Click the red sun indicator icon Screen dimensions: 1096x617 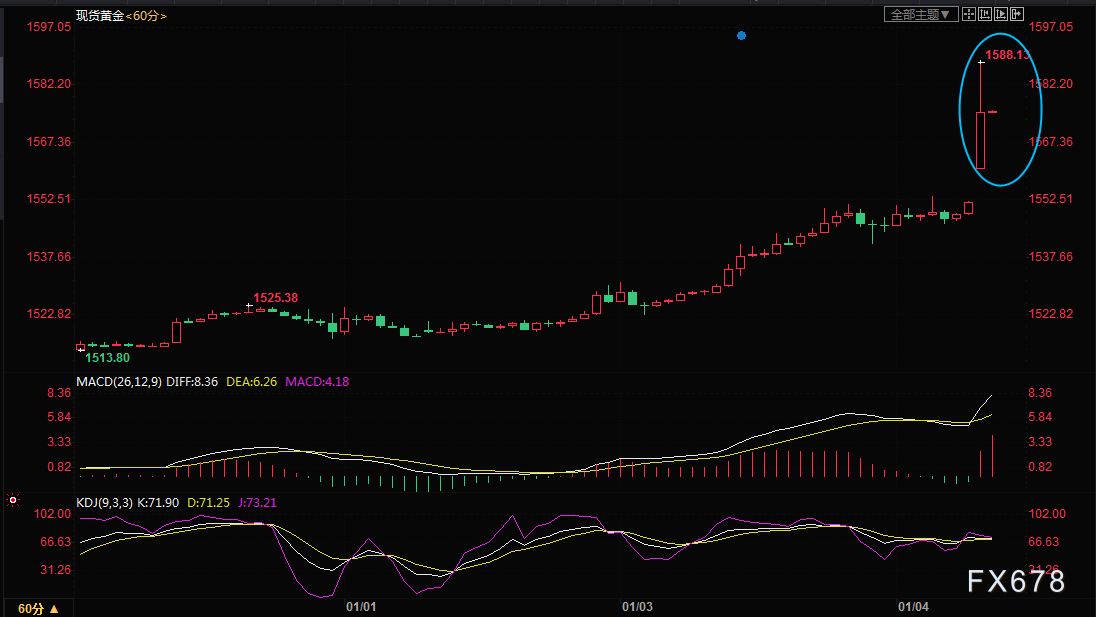pyautogui.click(x=13, y=500)
